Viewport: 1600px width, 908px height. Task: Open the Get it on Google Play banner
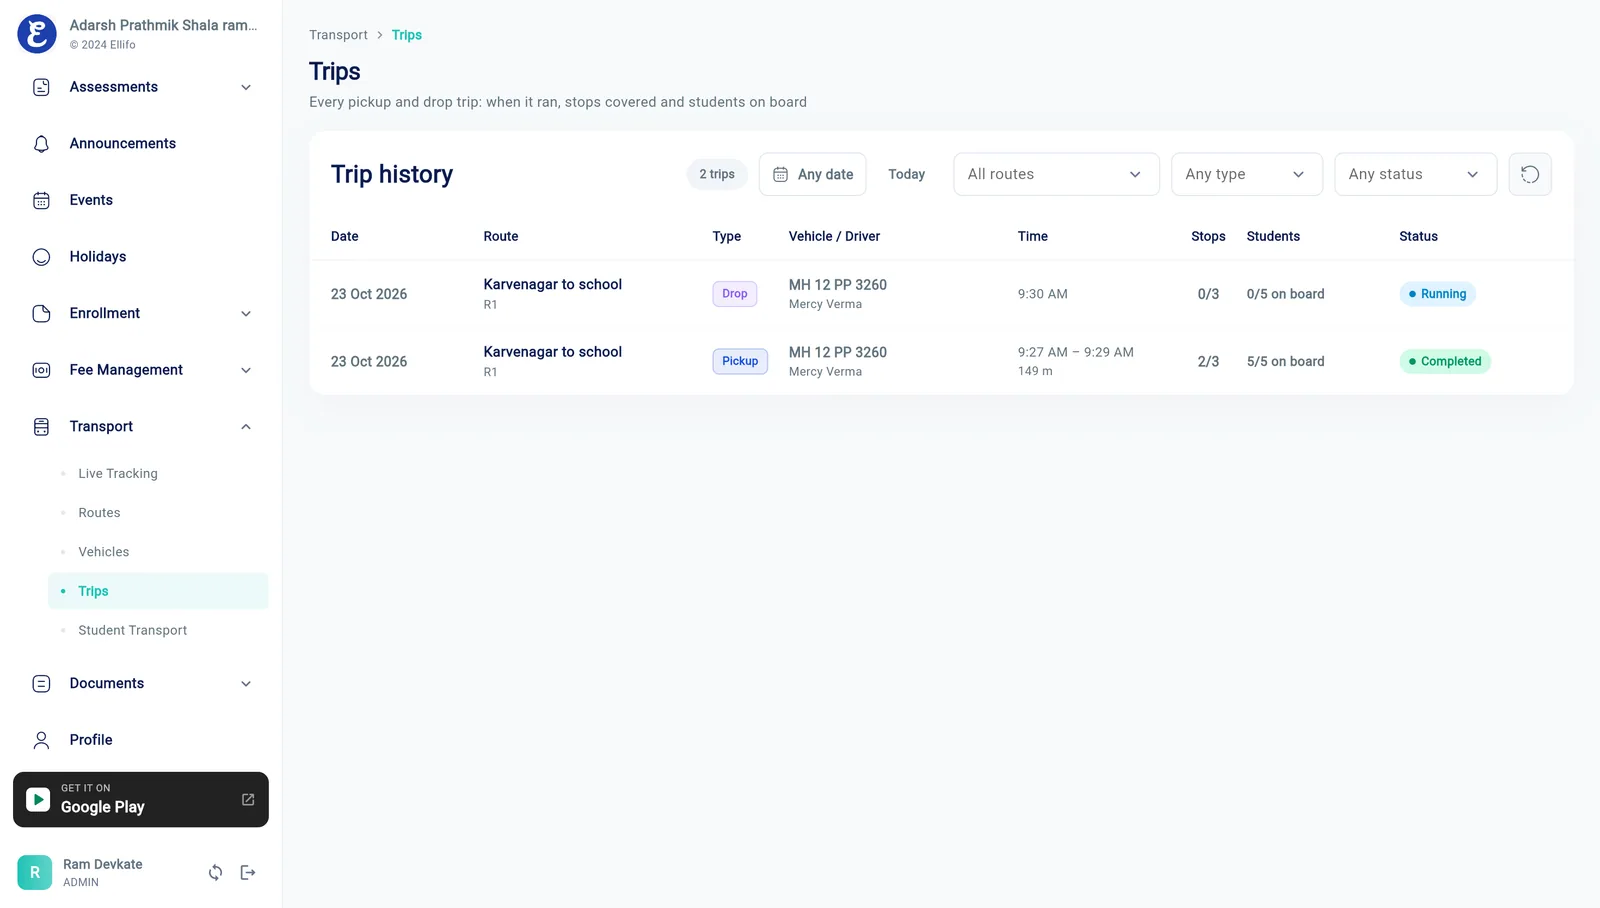tap(141, 799)
